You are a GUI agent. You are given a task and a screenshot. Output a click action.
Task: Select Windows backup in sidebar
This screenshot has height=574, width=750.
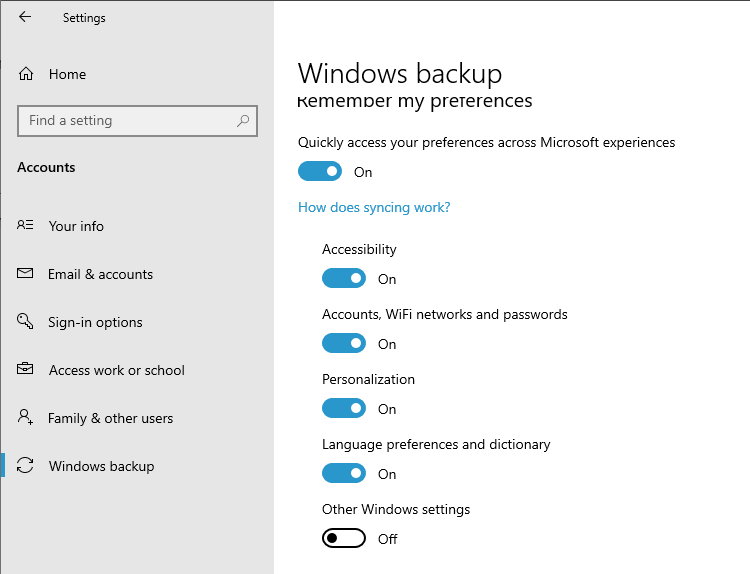coord(137,466)
